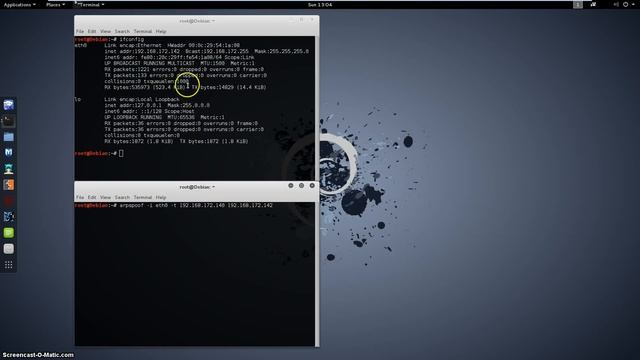Open Help menu in lower terminal
This screenshot has width=640, height=360.
(161, 198)
